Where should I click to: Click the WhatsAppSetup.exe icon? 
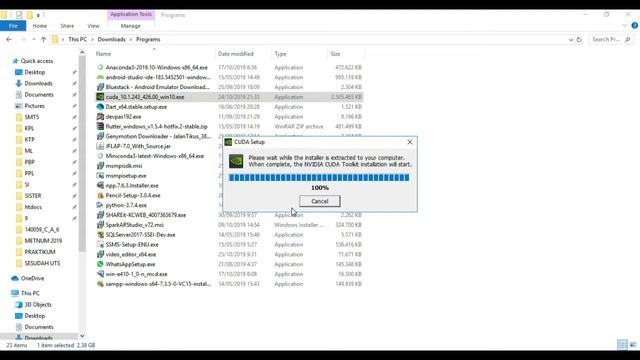coord(100,264)
